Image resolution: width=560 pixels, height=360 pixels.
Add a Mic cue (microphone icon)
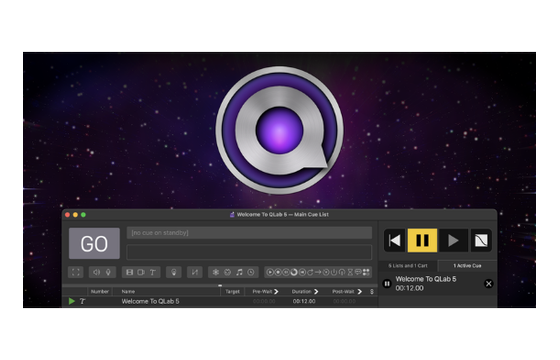coord(108,272)
